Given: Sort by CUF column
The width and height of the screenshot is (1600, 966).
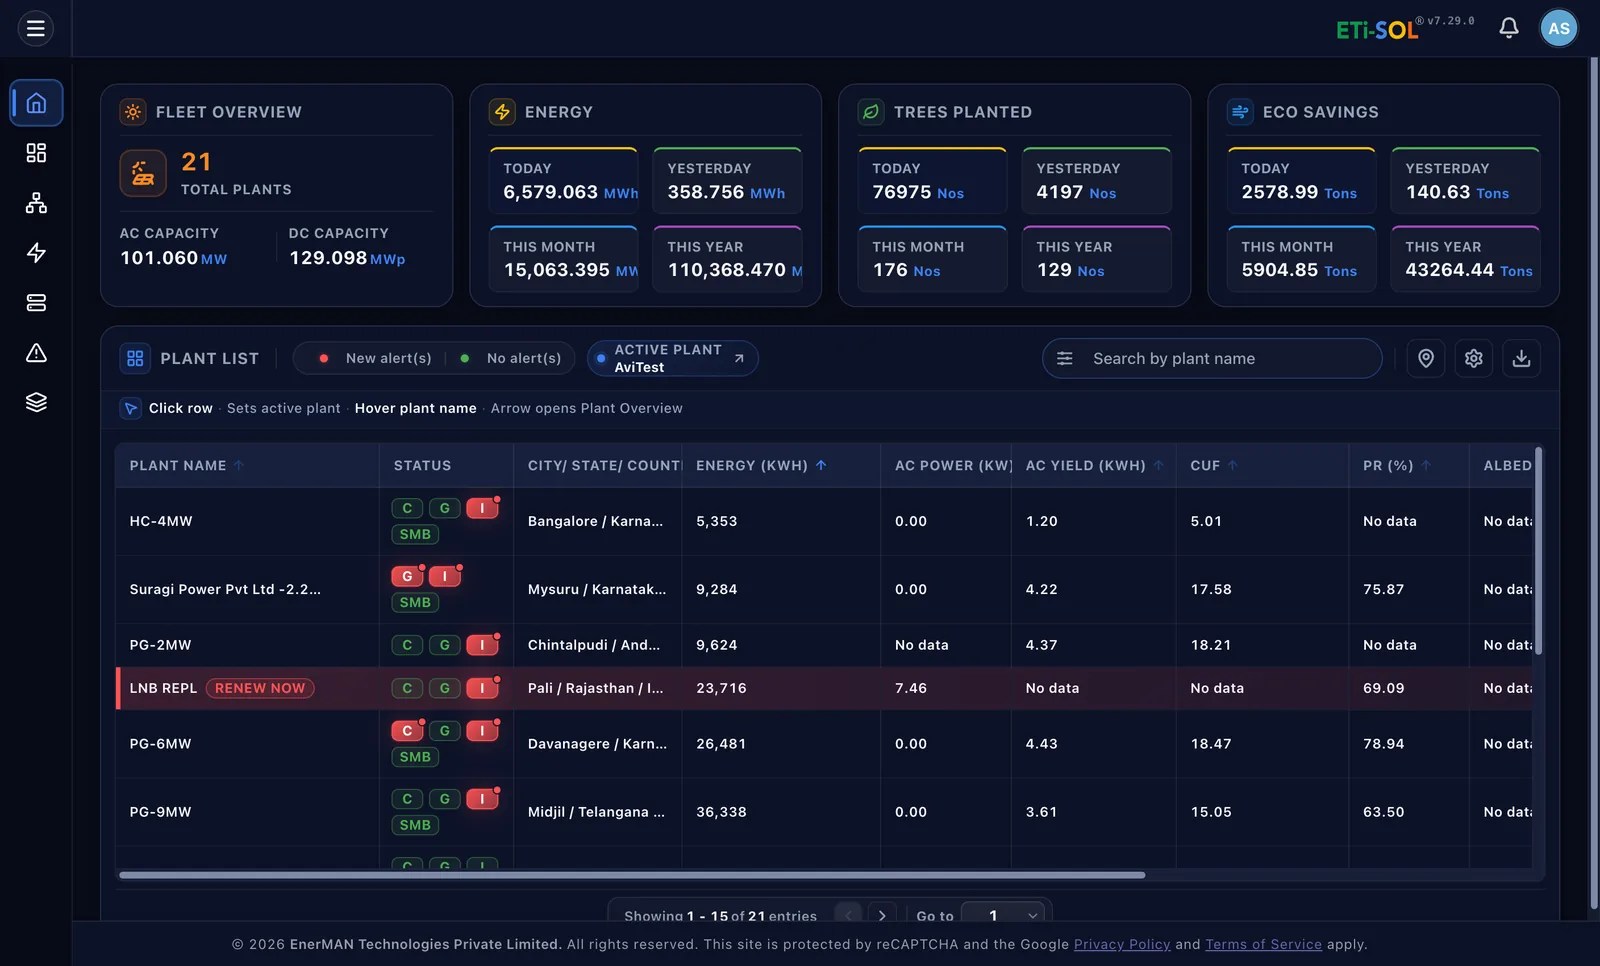Looking at the screenshot, I should [x=1214, y=465].
